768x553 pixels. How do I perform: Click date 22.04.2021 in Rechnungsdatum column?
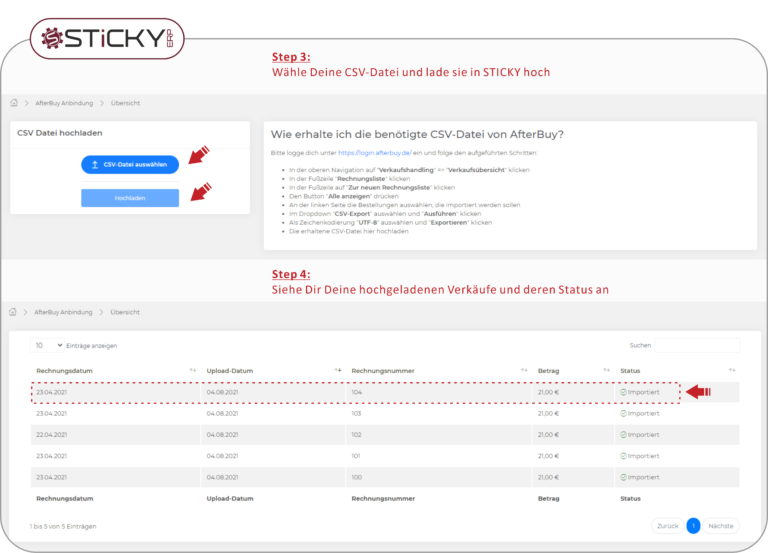pyautogui.click(x=51, y=434)
